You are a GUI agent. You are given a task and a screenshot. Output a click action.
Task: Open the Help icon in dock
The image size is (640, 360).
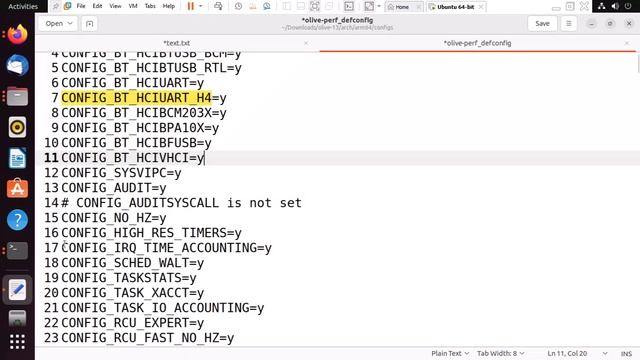coord(17,220)
